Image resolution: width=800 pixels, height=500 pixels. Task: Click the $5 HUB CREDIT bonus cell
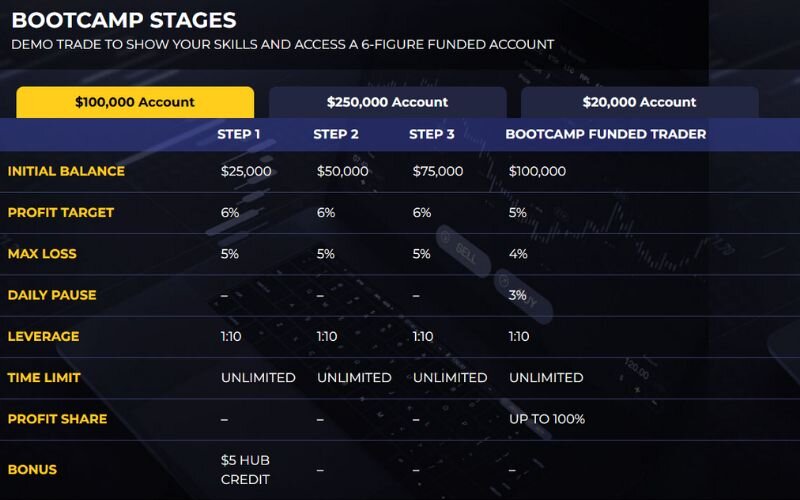(x=246, y=469)
